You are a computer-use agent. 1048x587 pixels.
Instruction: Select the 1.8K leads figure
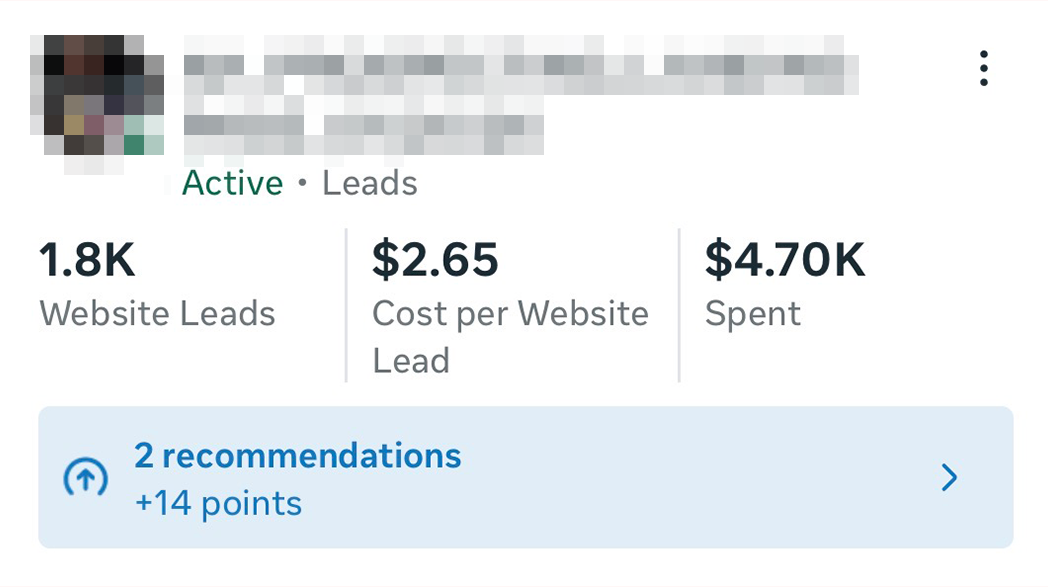coord(88,260)
